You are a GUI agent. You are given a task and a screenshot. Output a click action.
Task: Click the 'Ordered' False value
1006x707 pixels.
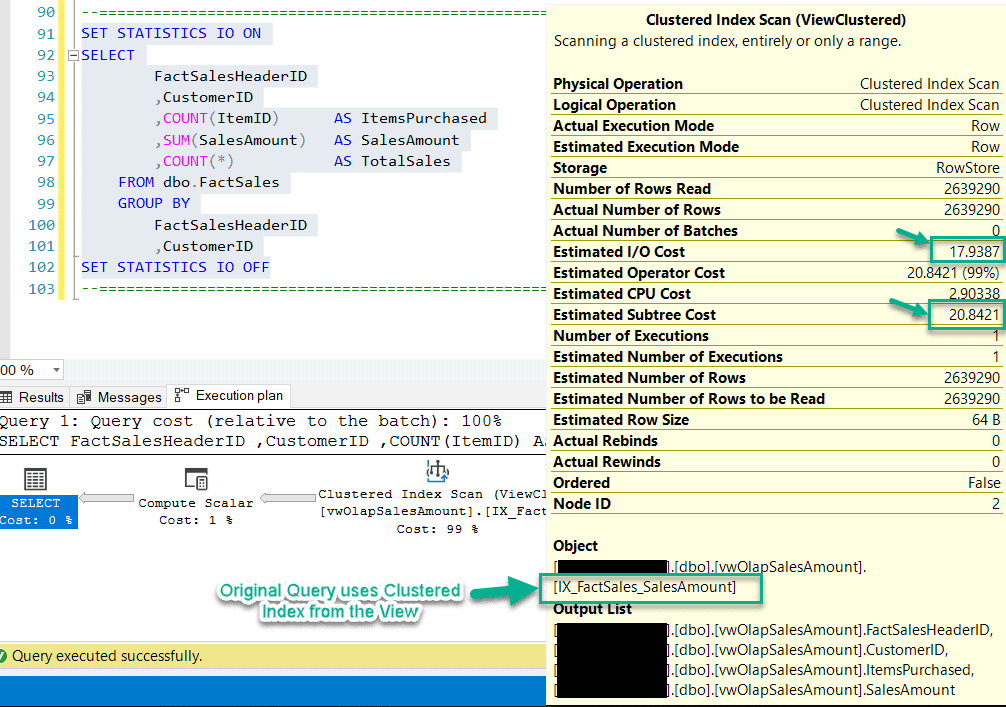(984, 482)
